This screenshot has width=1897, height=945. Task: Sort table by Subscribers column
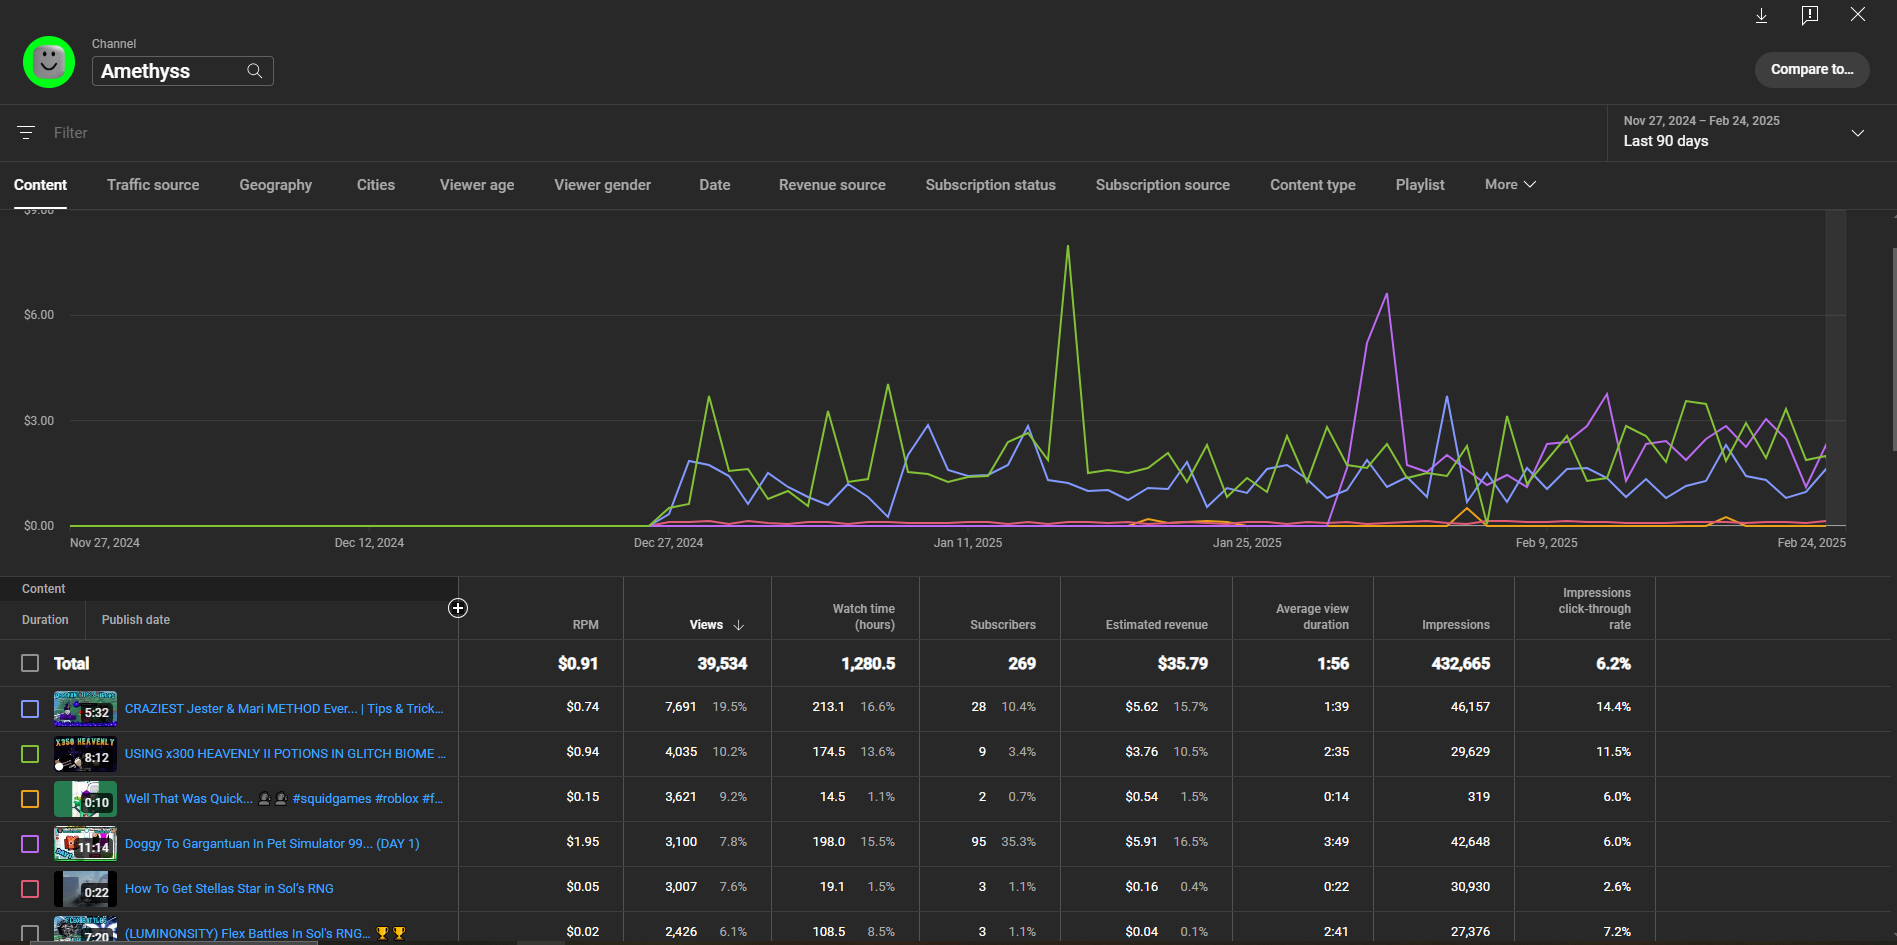(1003, 625)
